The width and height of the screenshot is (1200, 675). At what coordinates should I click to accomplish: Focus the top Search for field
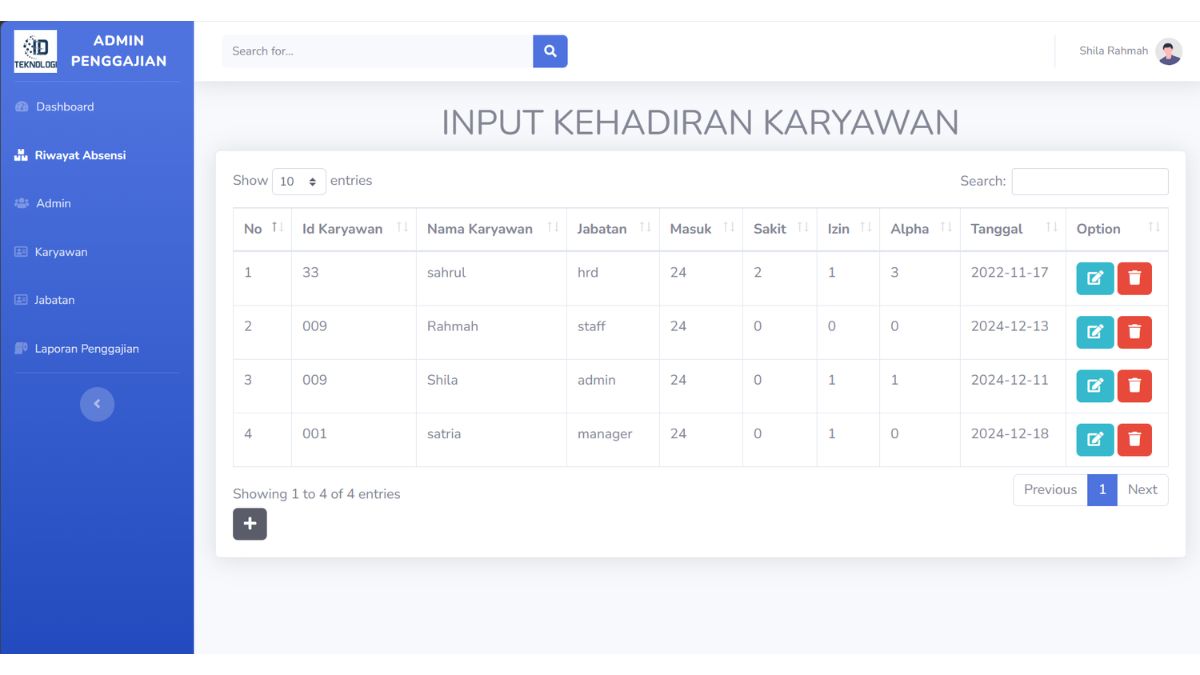tap(377, 51)
